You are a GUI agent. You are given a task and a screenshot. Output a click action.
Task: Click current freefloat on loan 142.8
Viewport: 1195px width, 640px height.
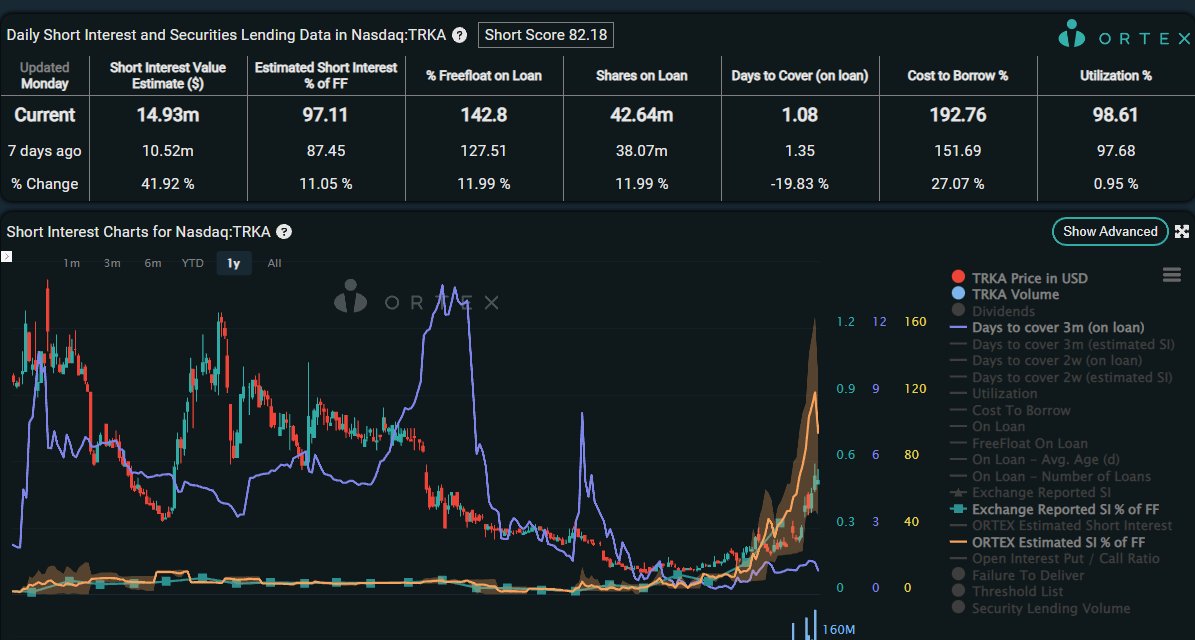pos(484,115)
